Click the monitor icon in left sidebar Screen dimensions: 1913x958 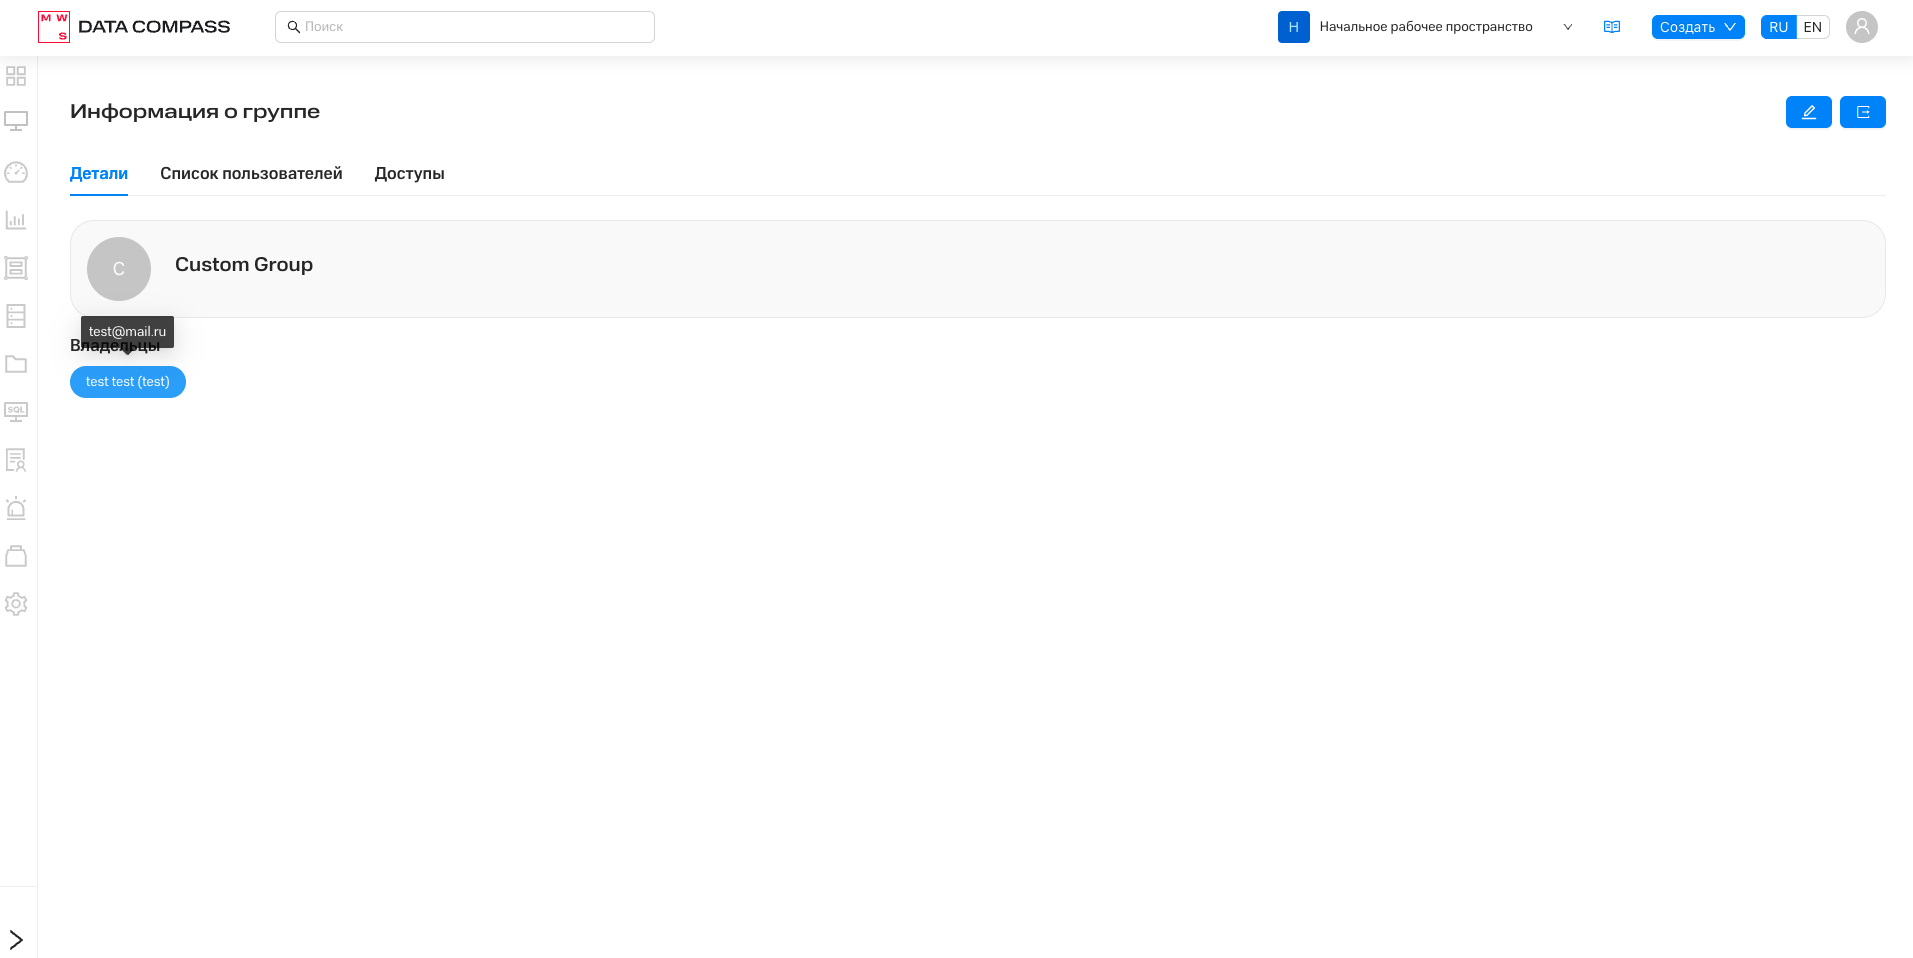click(x=16, y=122)
